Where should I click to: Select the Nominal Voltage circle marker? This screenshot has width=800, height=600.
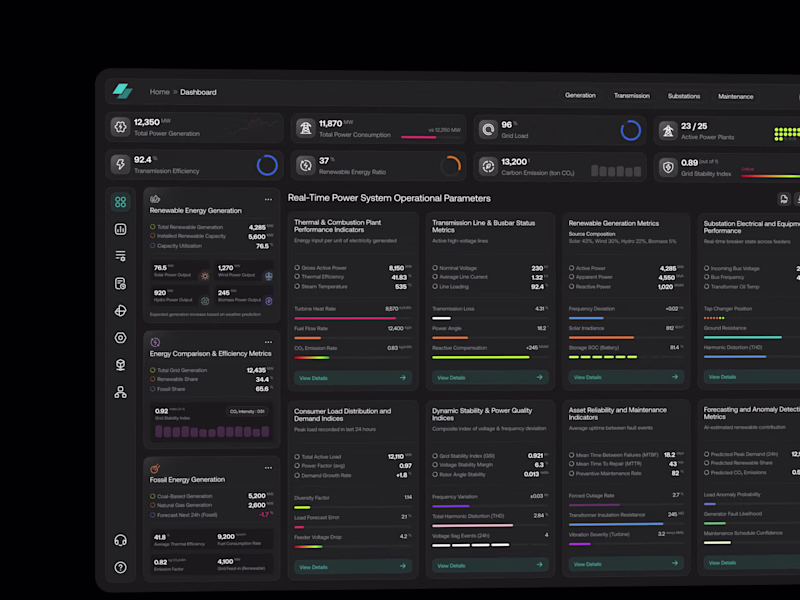click(435, 267)
